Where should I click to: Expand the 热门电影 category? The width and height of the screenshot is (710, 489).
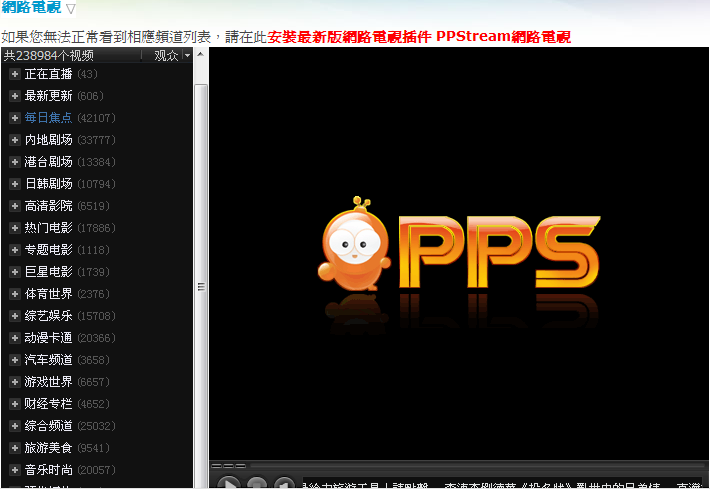[14, 228]
